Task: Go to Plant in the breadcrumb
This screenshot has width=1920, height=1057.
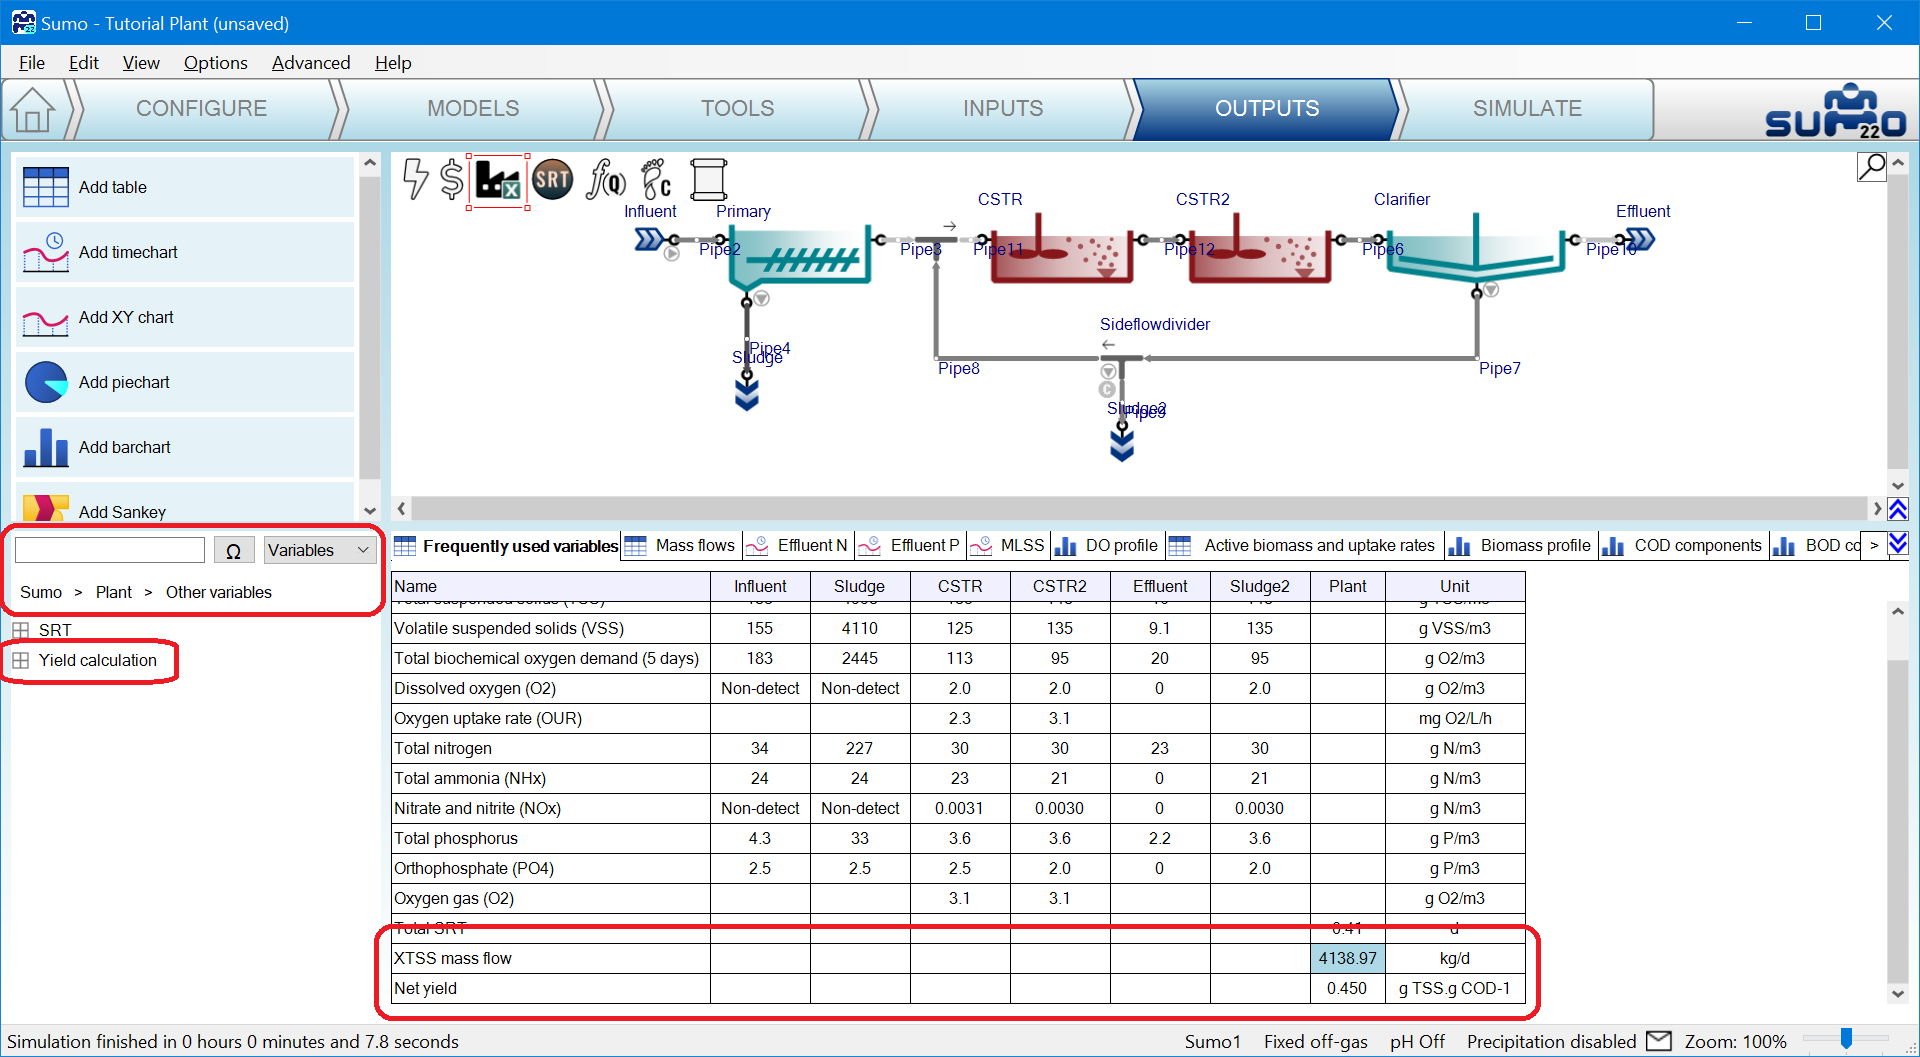Action: pos(113,592)
